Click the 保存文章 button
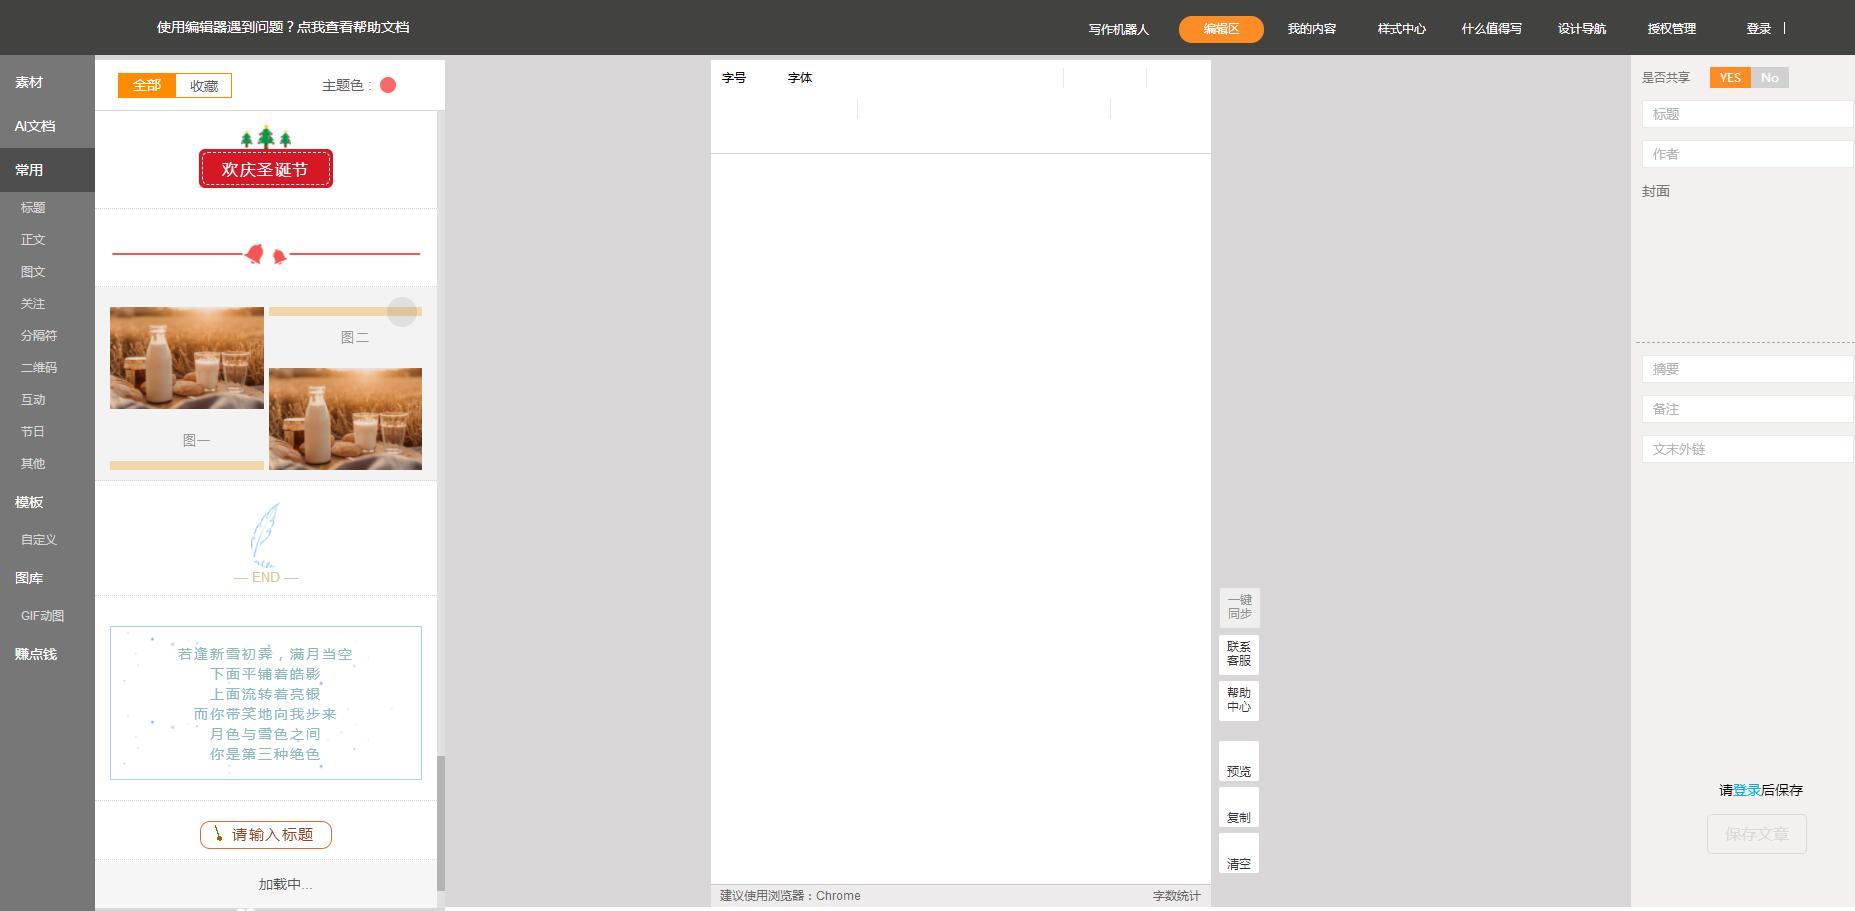 [1757, 834]
